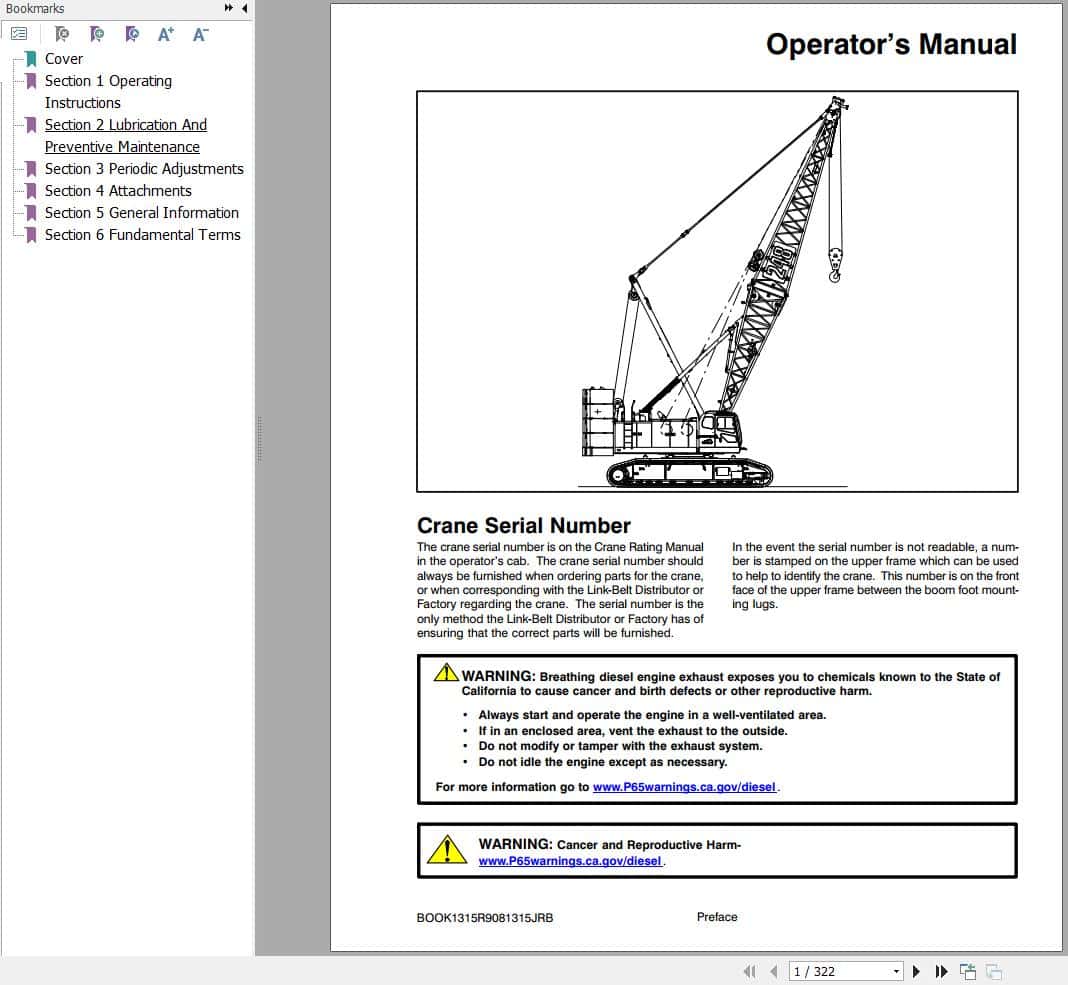Click the add new bookmark icon

click(97, 33)
